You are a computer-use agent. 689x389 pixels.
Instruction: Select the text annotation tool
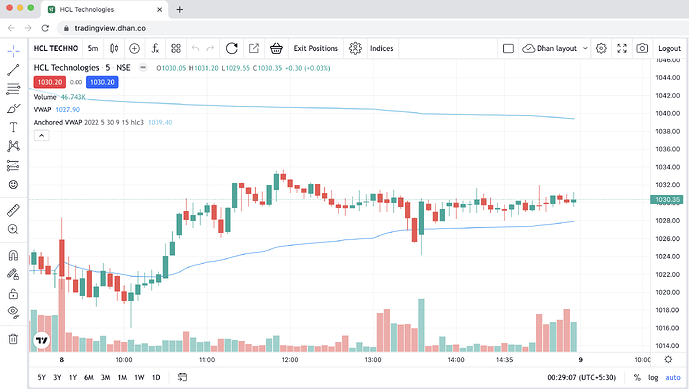13,127
